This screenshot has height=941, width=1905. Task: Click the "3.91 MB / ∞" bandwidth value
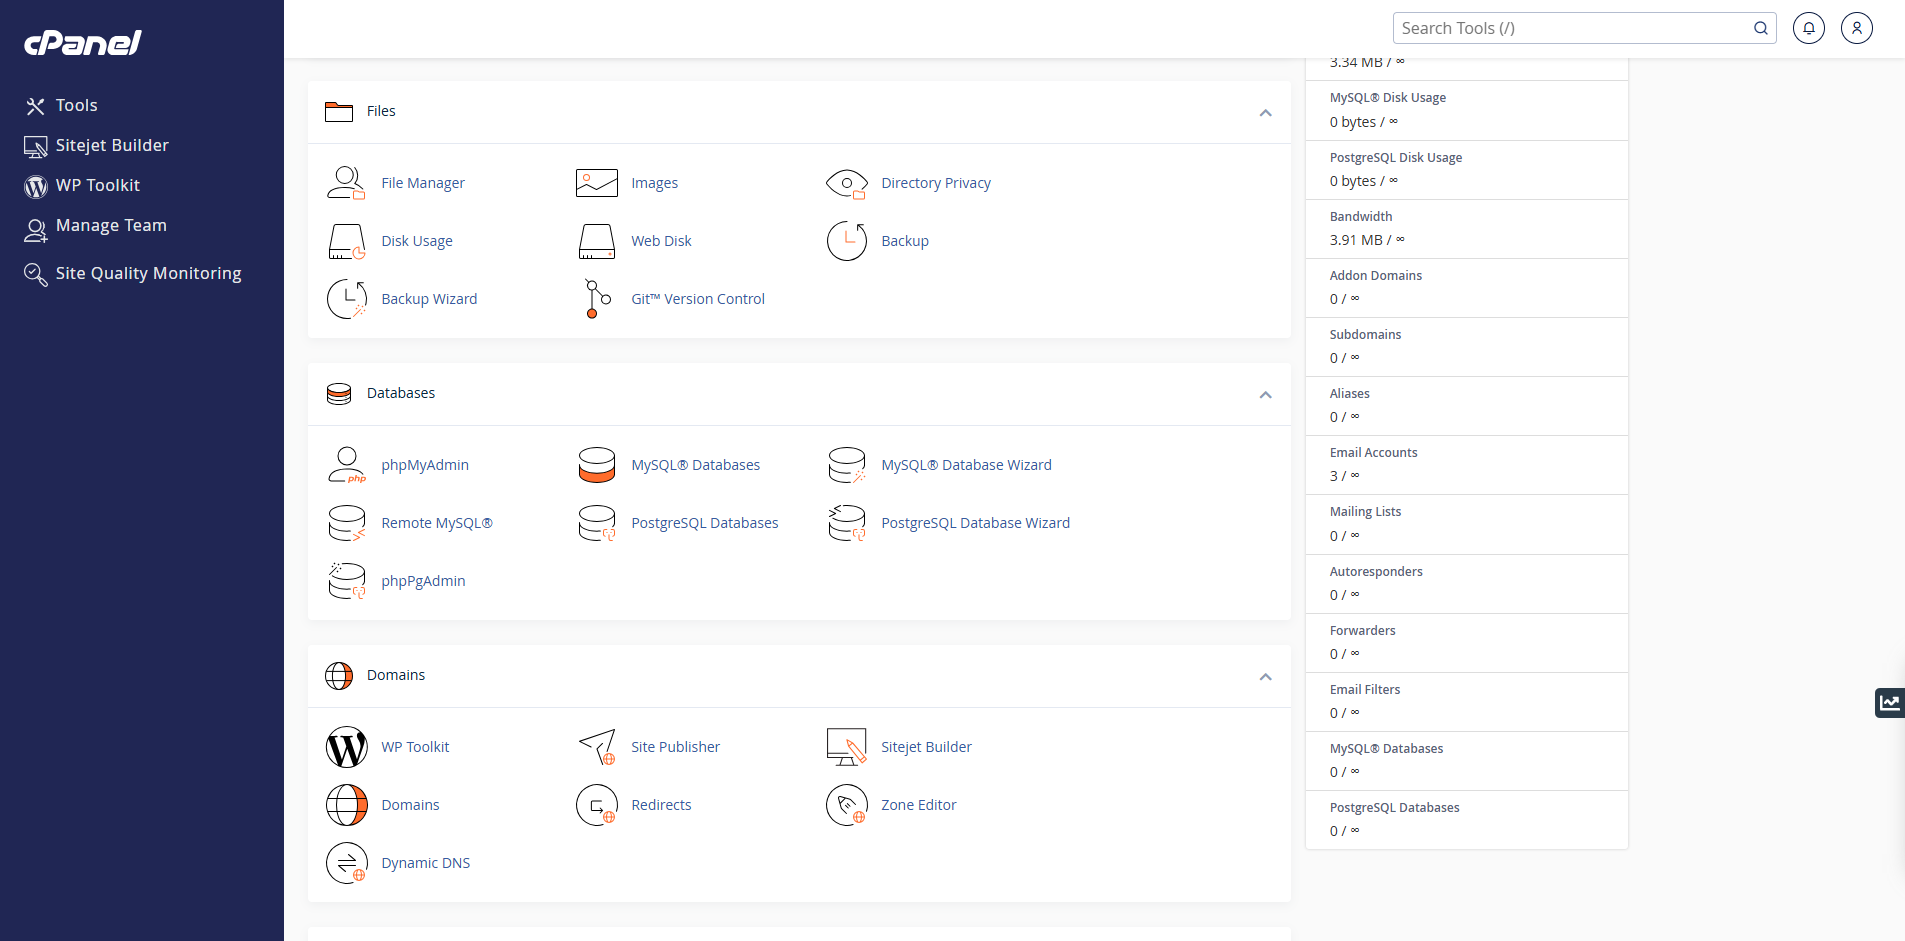[1367, 240]
